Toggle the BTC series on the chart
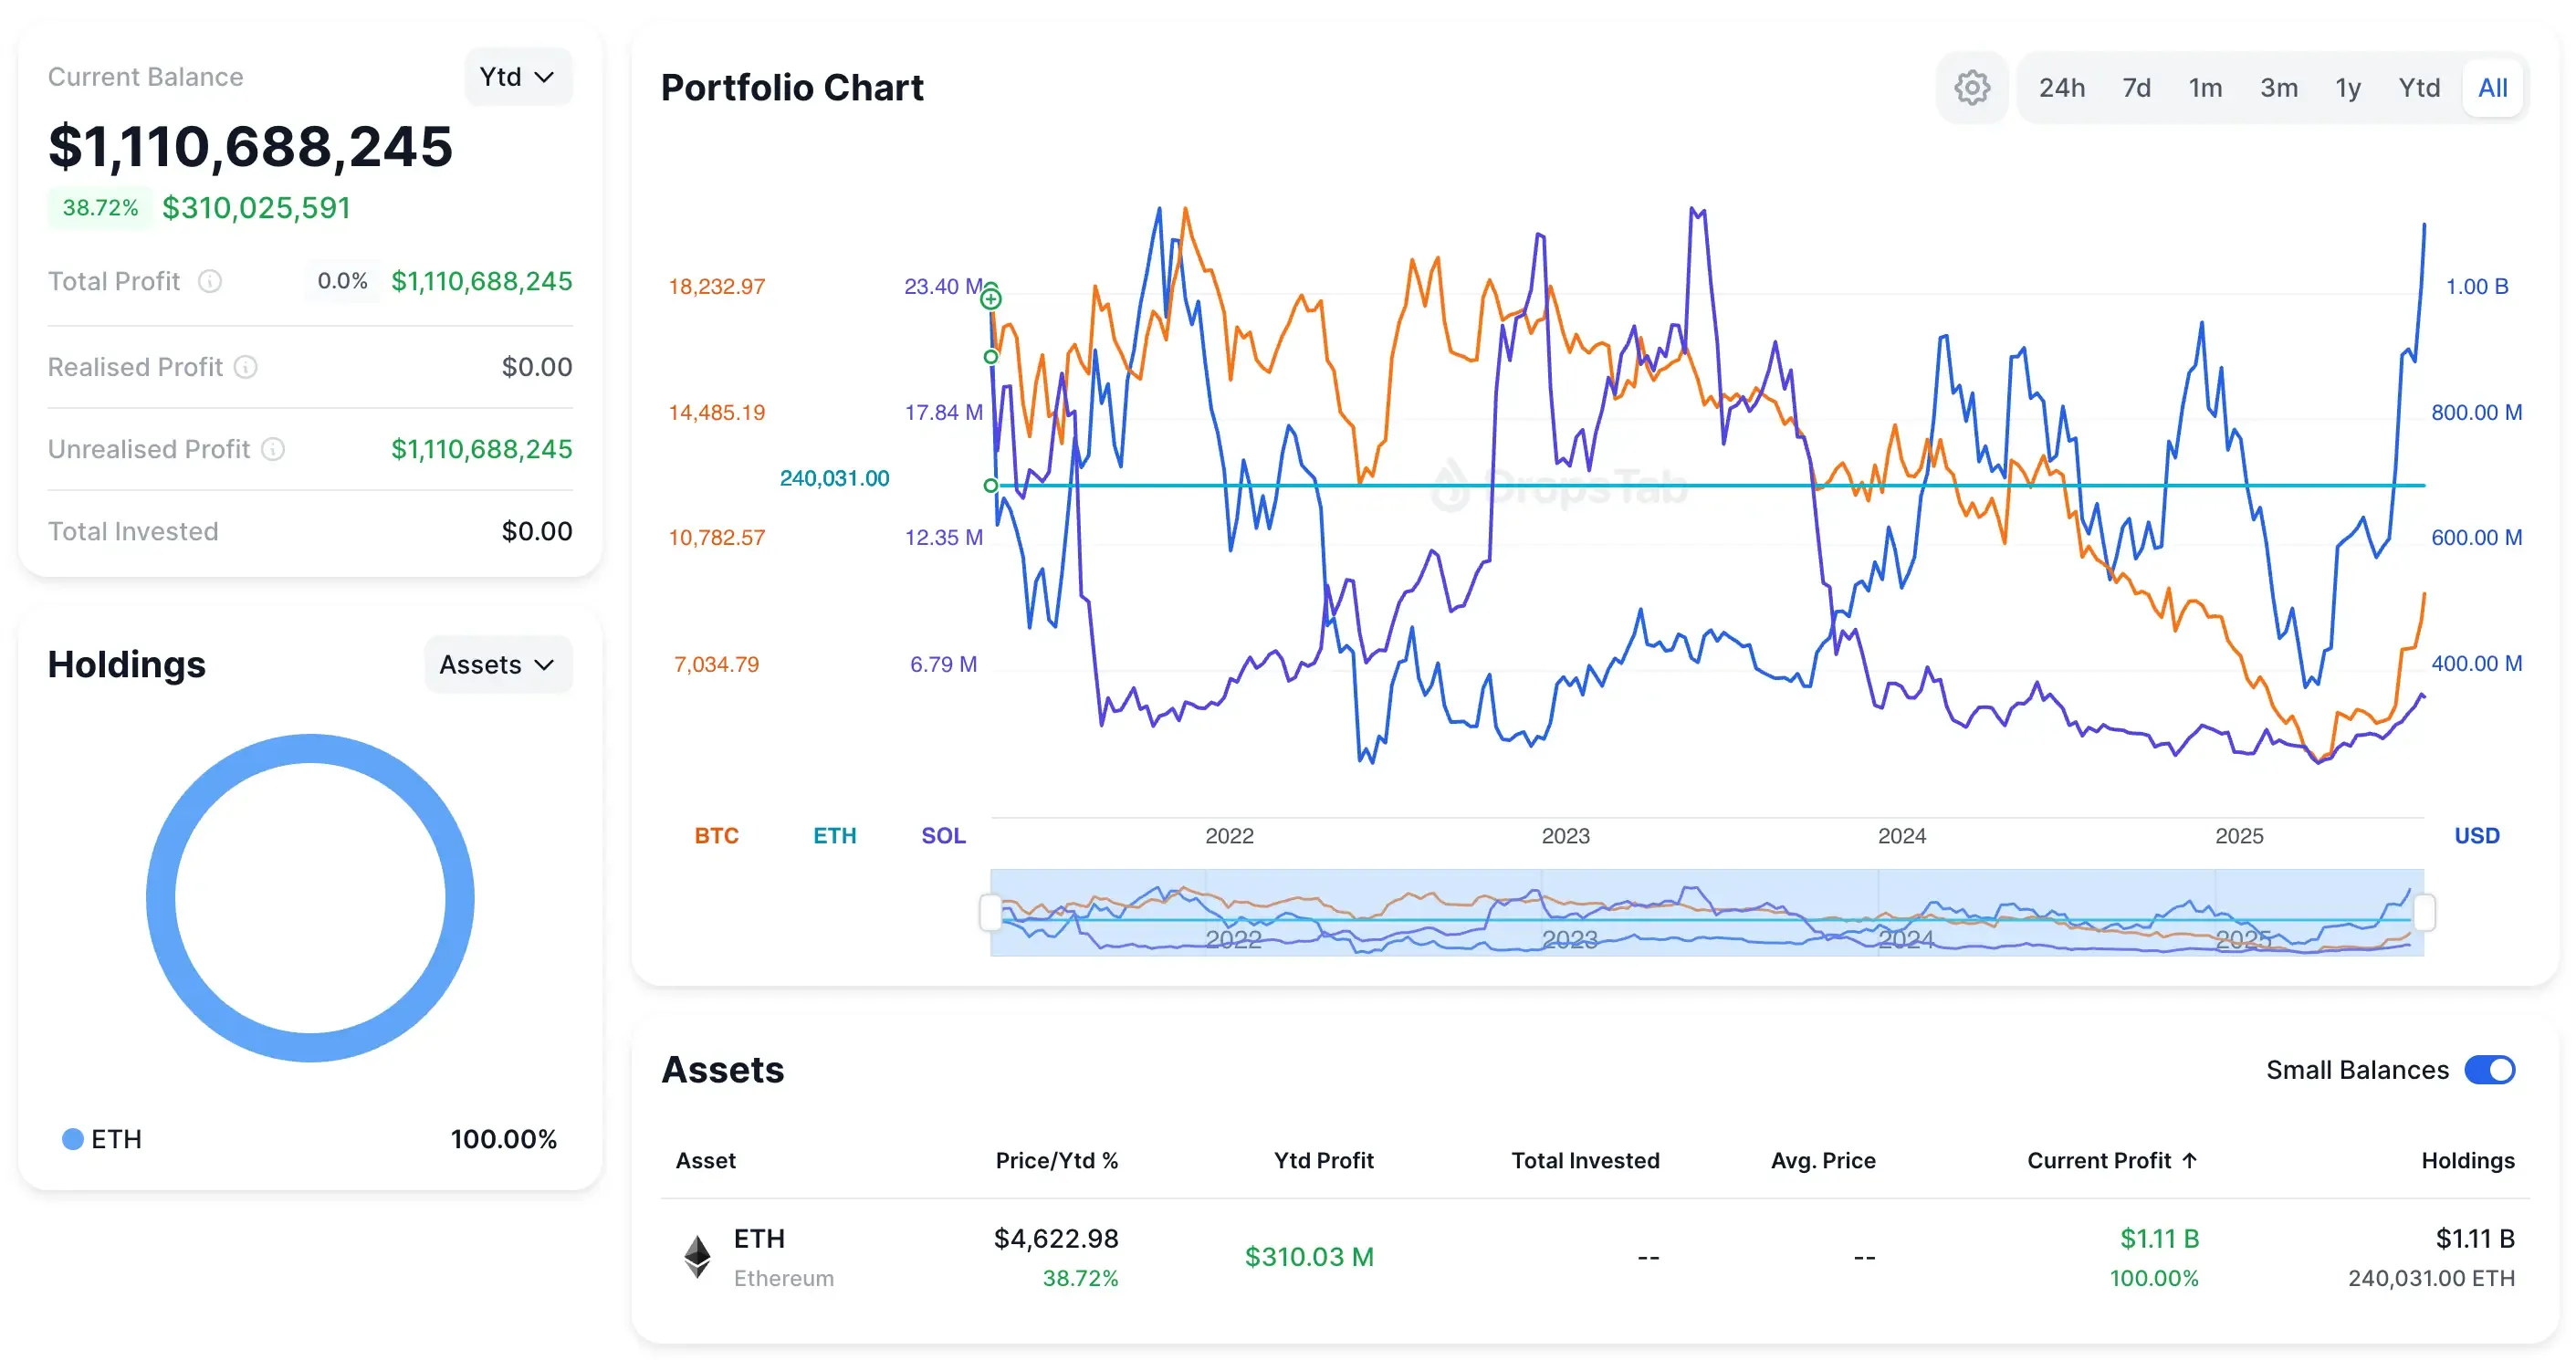Image resolution: width=2576 pixels, height=1360 pixels. (716, 836)
